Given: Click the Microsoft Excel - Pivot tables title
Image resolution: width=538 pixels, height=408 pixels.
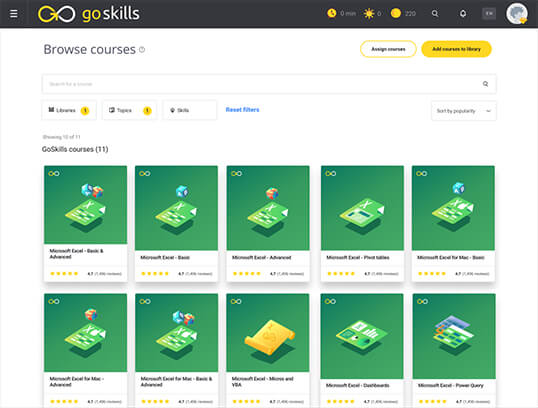Looking at the screenshot, I should (x=358, y=257).
